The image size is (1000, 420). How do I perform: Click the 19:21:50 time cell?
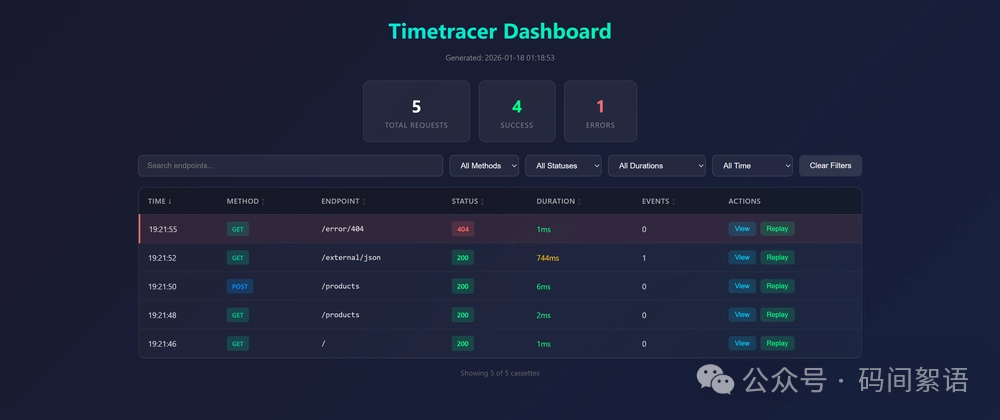[163, 287]
